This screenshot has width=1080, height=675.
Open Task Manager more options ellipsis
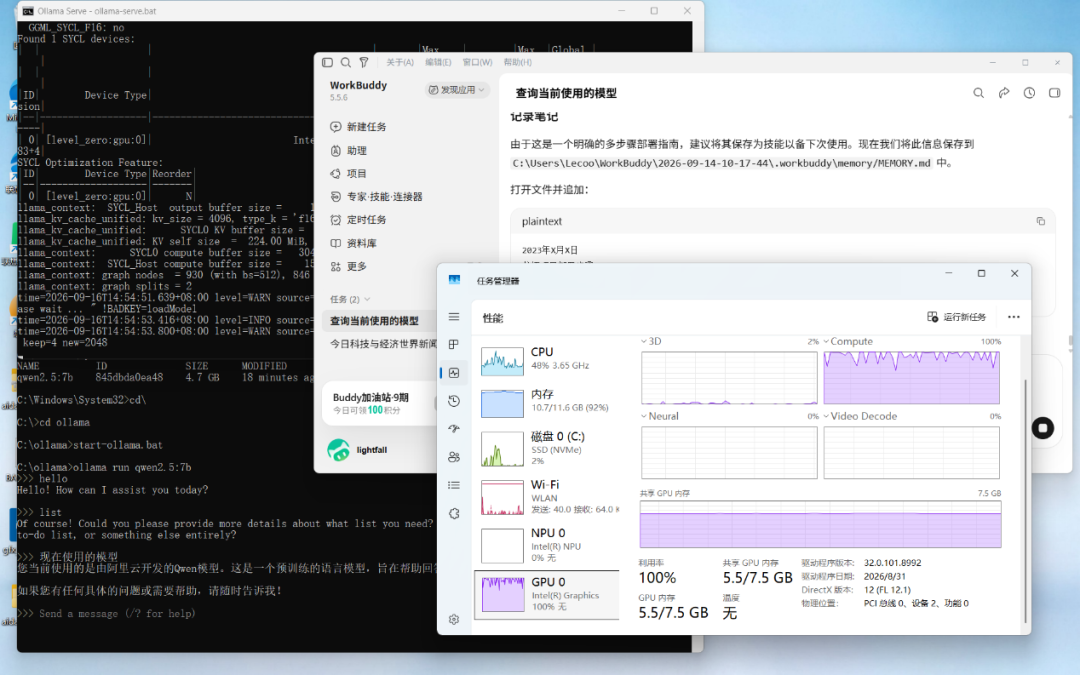(x=1014, y=317)
